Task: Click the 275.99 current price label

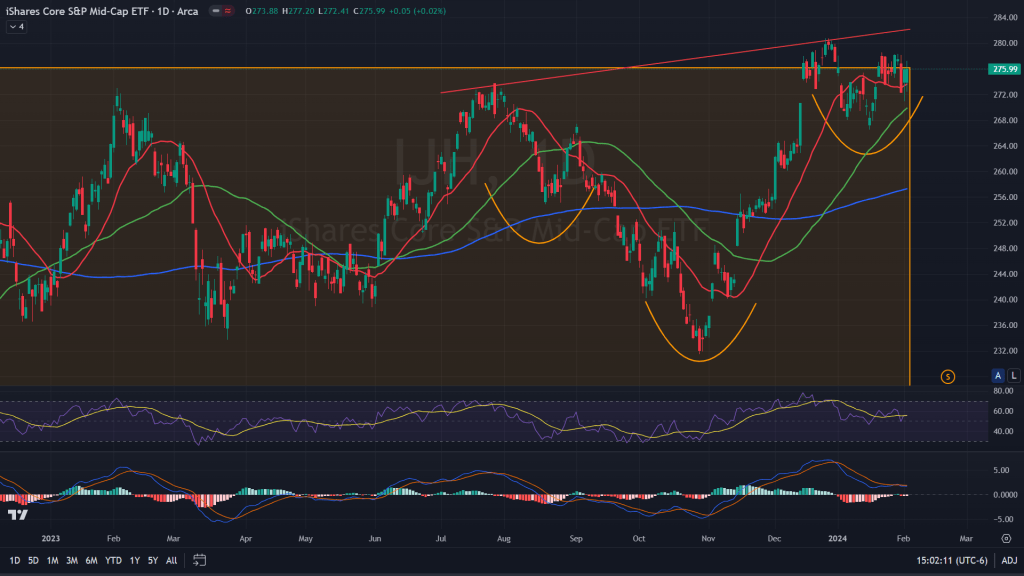Action: click(x=1002, y=69)
